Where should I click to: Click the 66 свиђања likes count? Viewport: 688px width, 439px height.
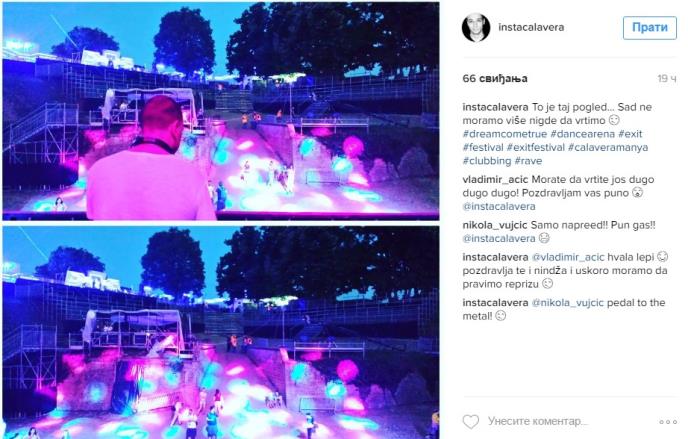pyautogui.click(x=495, y=79)
